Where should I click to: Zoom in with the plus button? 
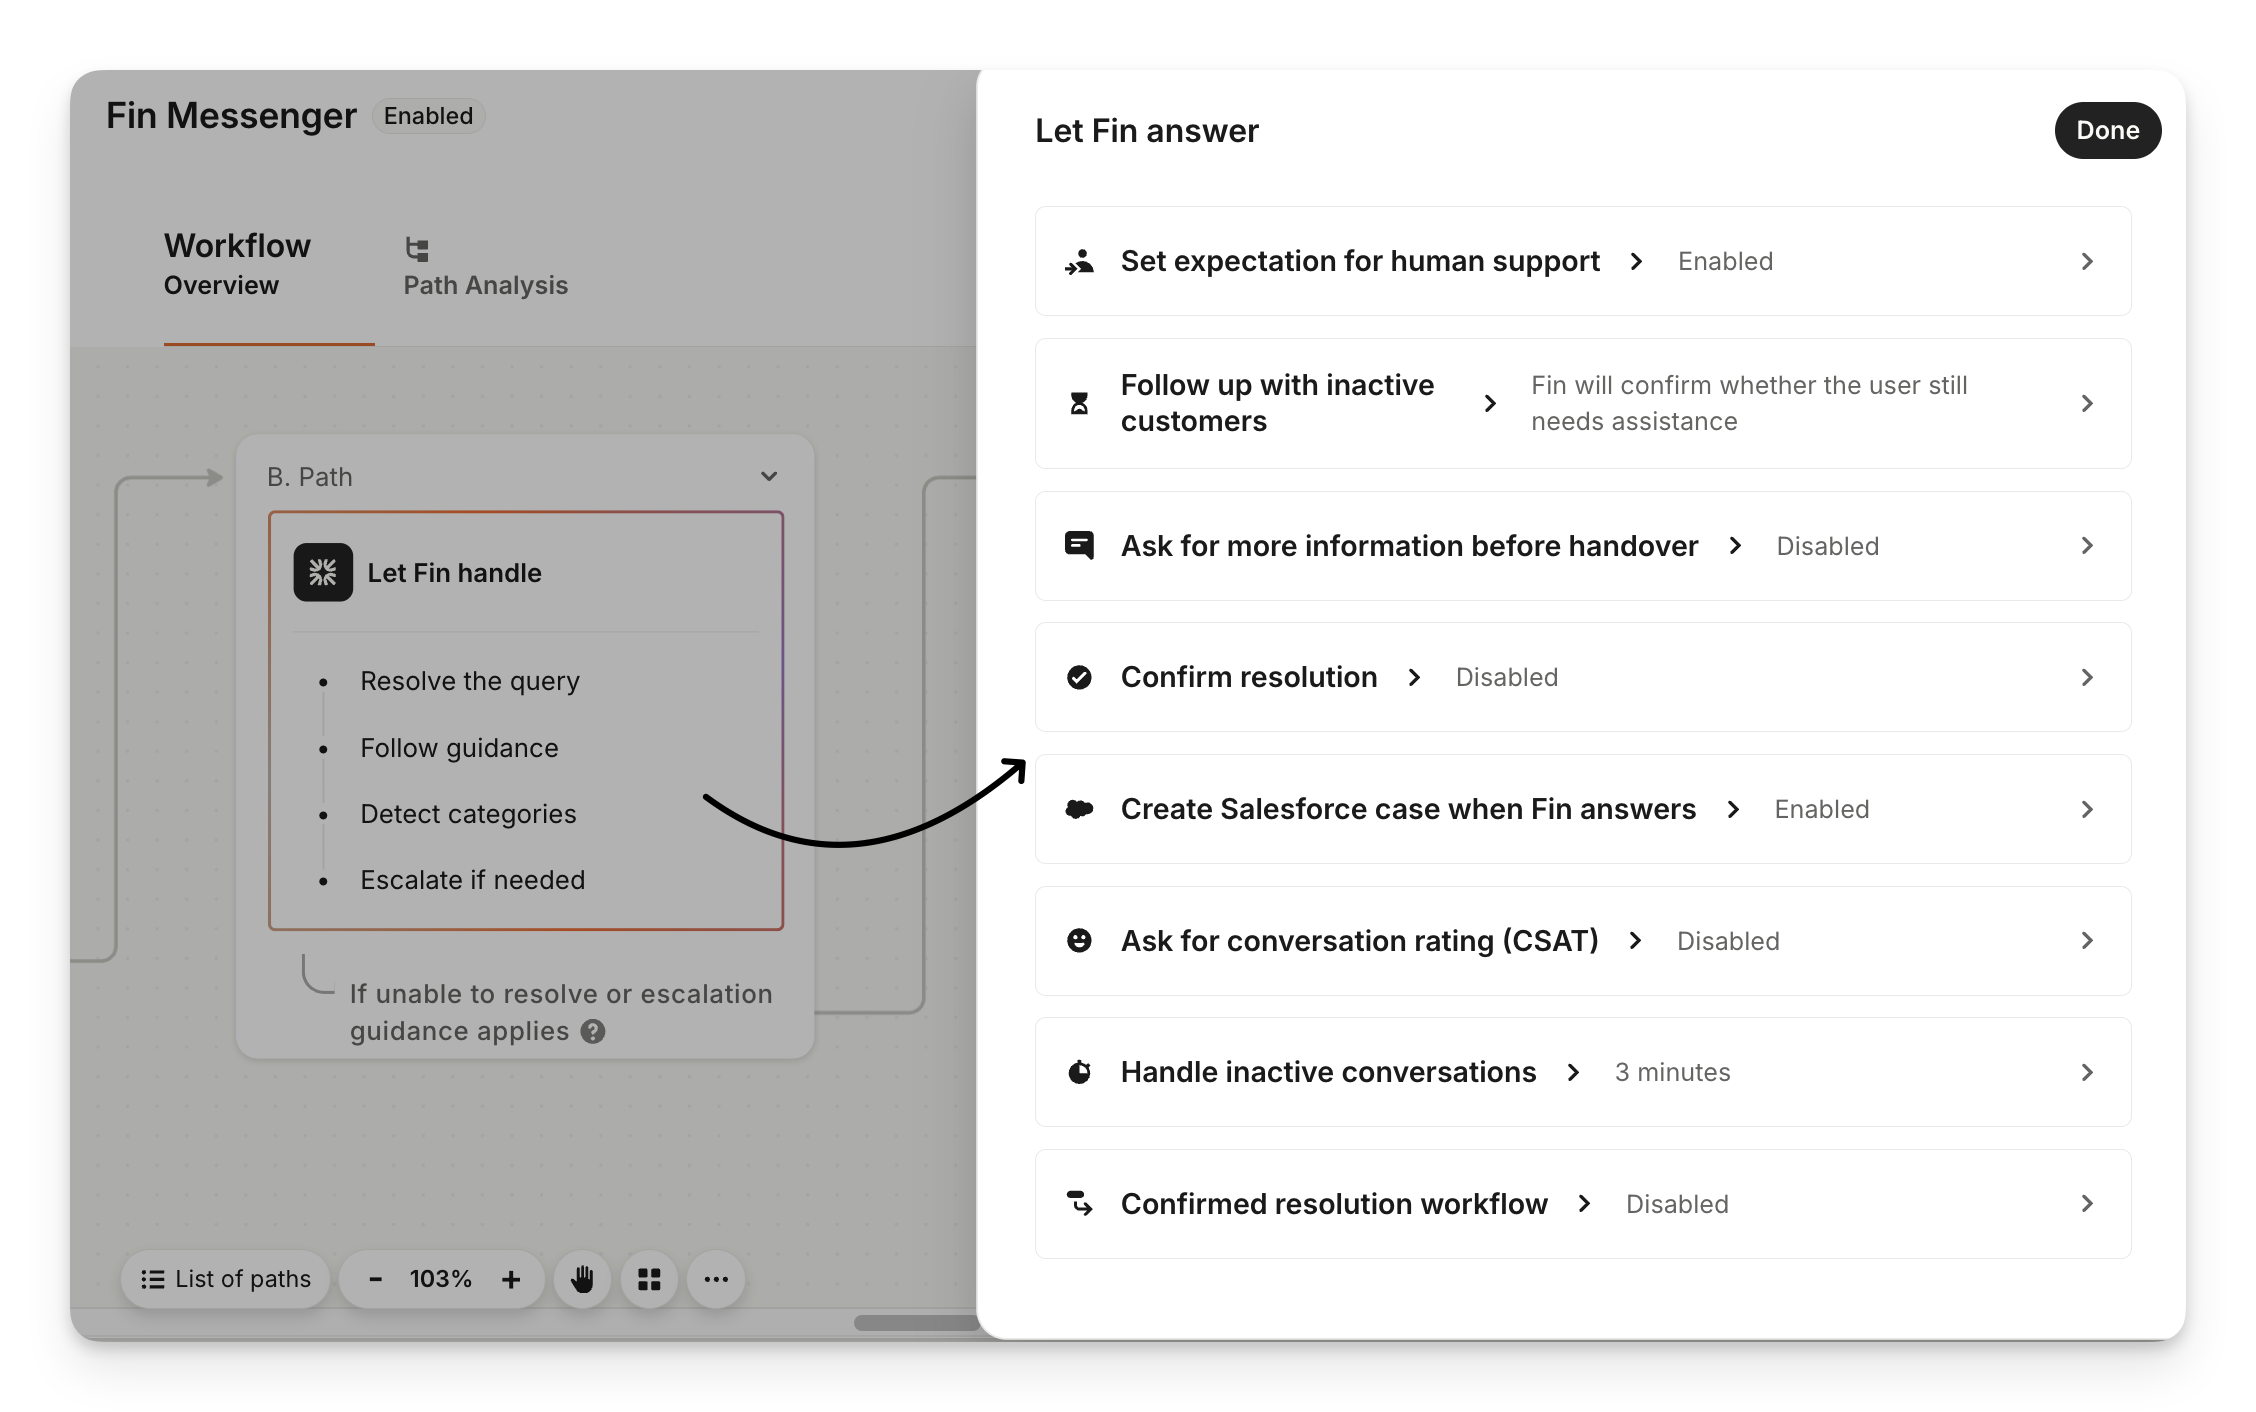coord(511,1279)
